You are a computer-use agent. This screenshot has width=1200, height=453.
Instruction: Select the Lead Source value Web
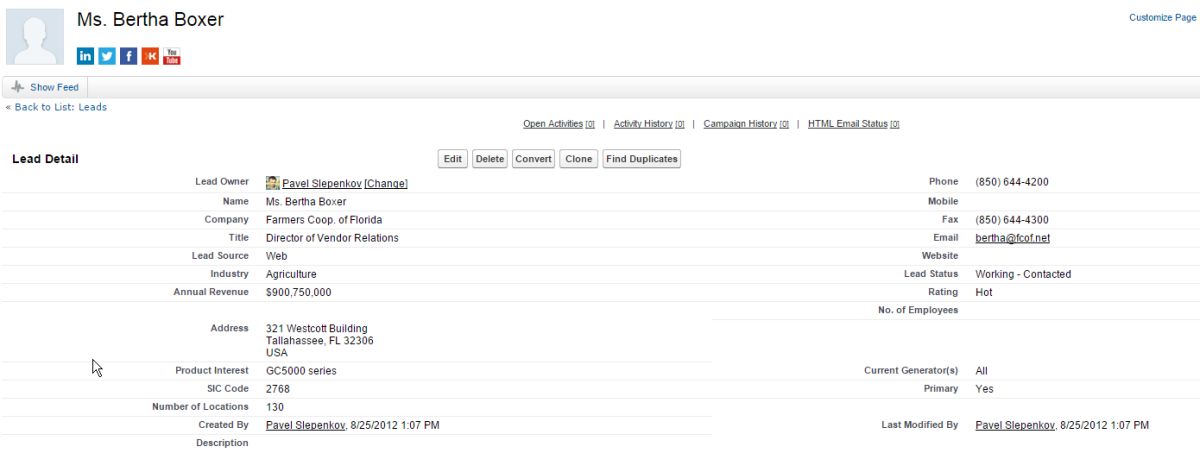point(277,256)
